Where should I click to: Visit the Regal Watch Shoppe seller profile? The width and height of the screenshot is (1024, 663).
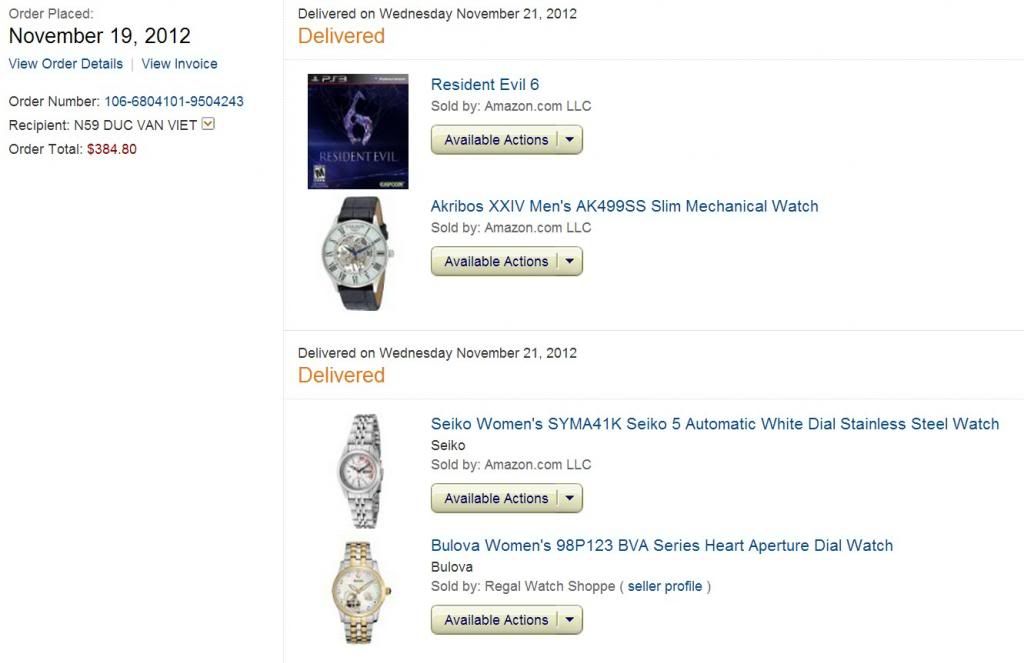click(665, 586)
